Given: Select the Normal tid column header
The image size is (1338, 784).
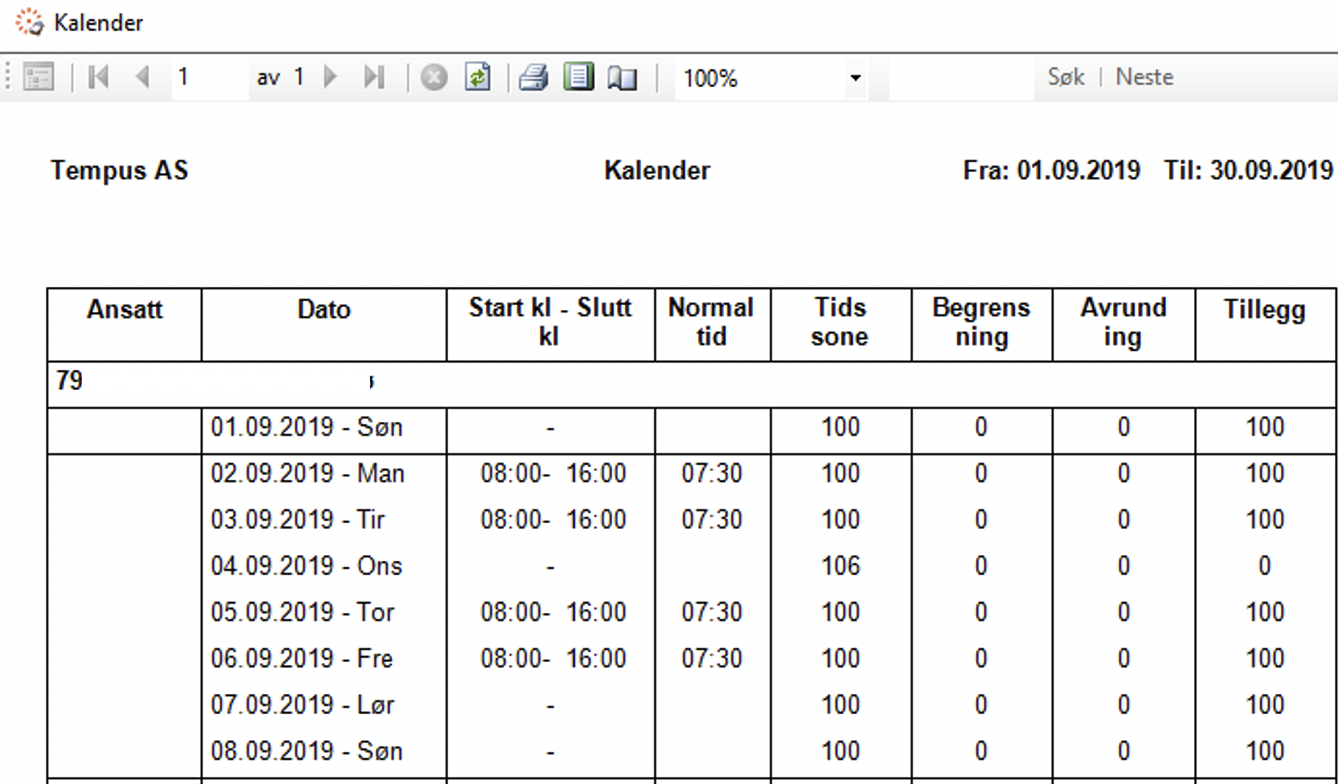Looking at the screenshot, I should point(712,323).
